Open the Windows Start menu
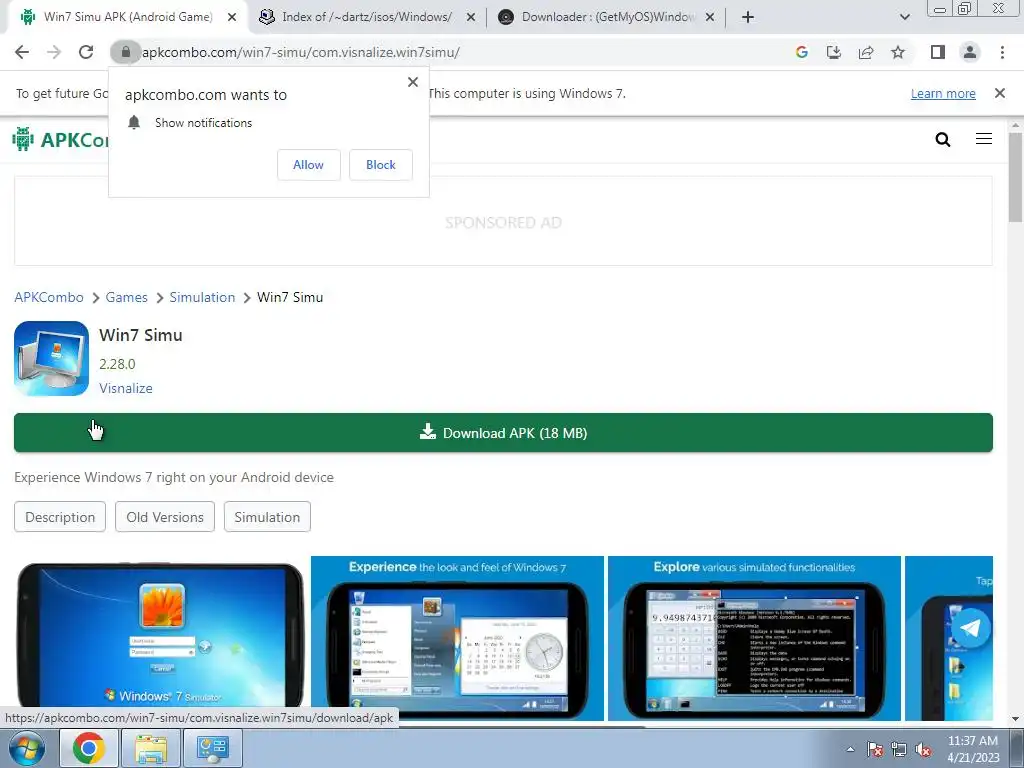Screen dimensions: 1024x768 pyautogui.click(x=27, y=748)
